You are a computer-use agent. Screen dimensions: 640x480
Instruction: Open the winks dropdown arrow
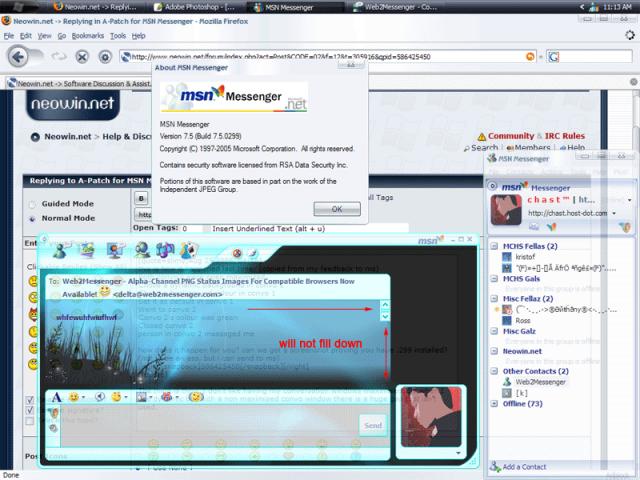coord(126,397)
